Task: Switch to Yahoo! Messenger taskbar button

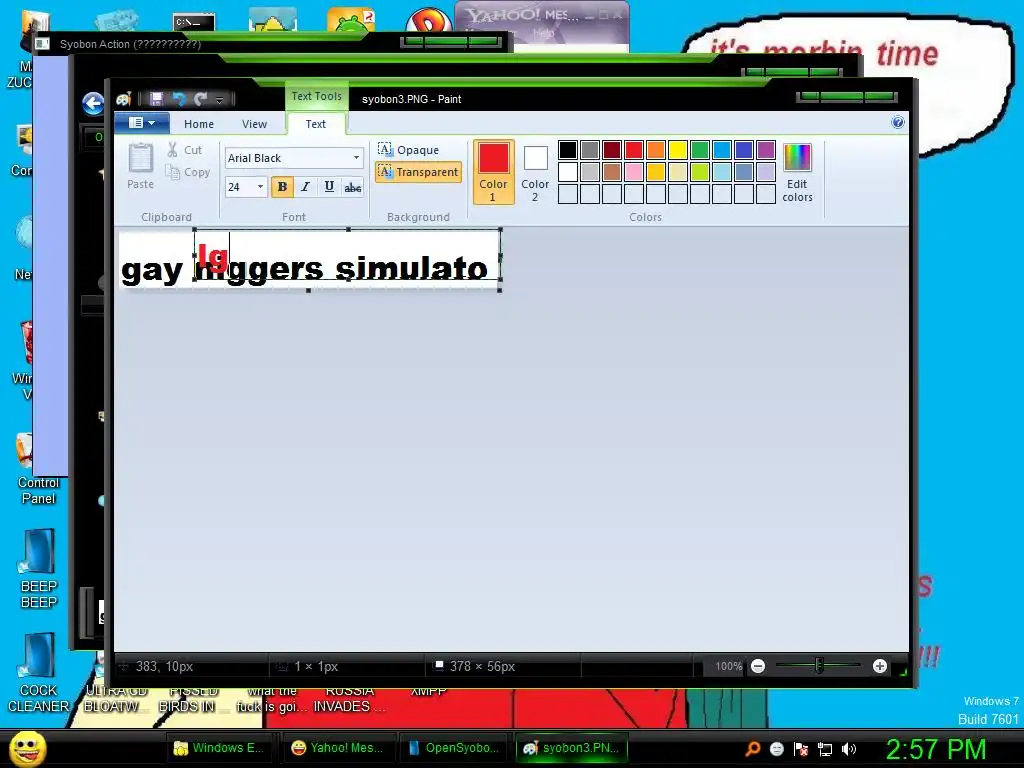Action: pos(338,748)
